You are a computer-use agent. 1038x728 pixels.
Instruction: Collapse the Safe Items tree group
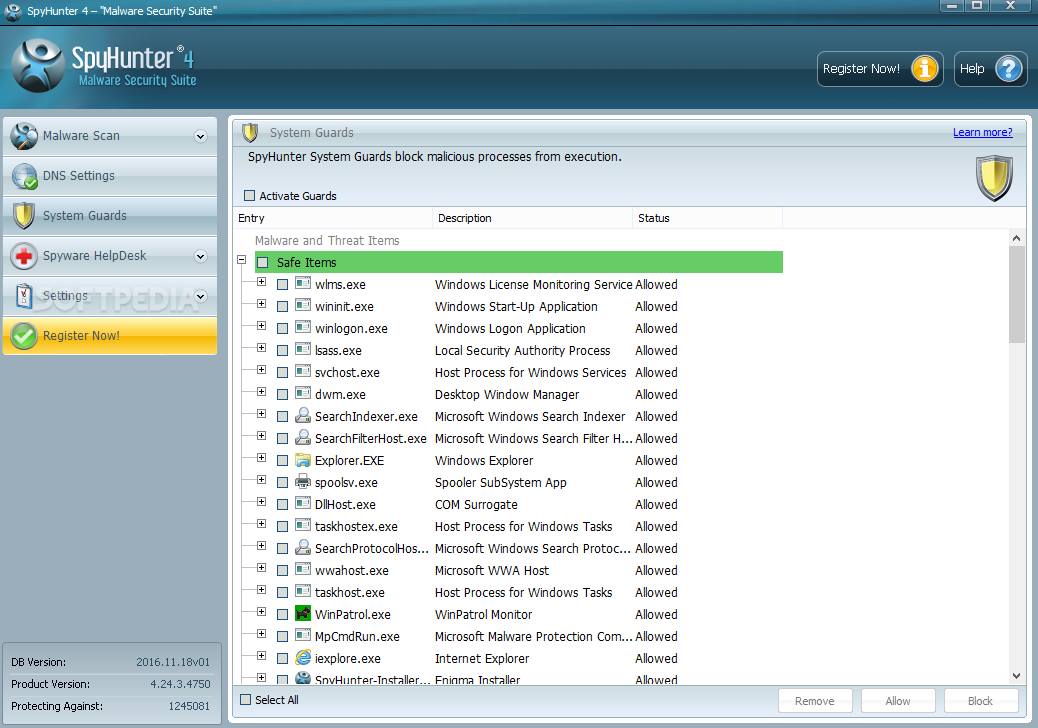coord(242,260)
